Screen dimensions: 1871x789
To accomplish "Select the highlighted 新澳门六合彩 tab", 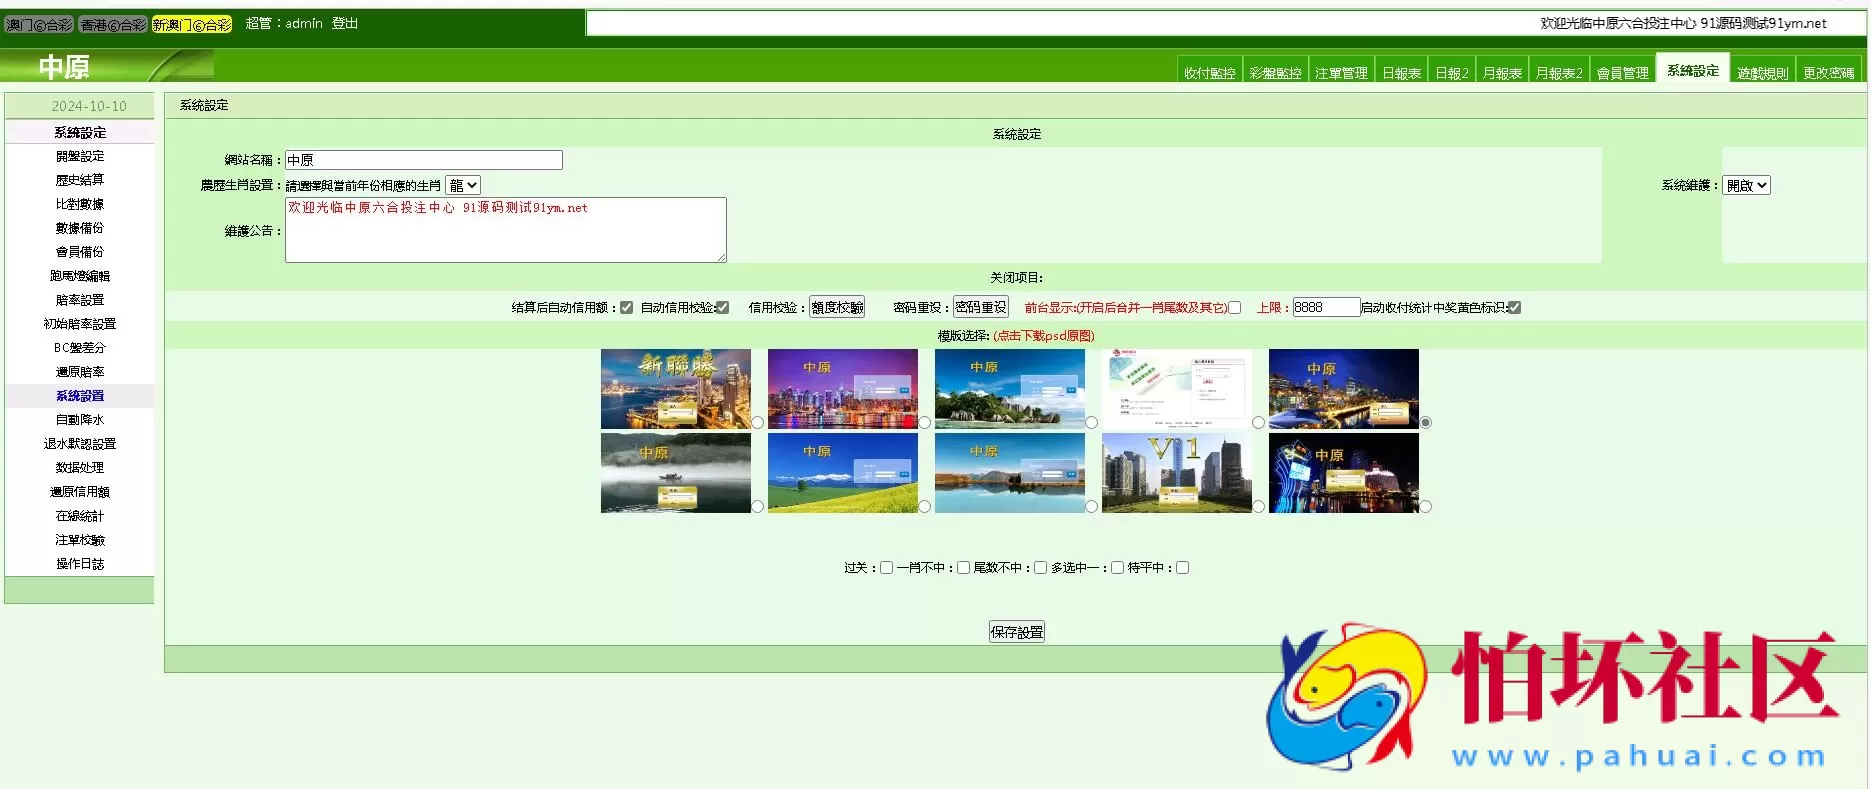I will pos(192,24).
